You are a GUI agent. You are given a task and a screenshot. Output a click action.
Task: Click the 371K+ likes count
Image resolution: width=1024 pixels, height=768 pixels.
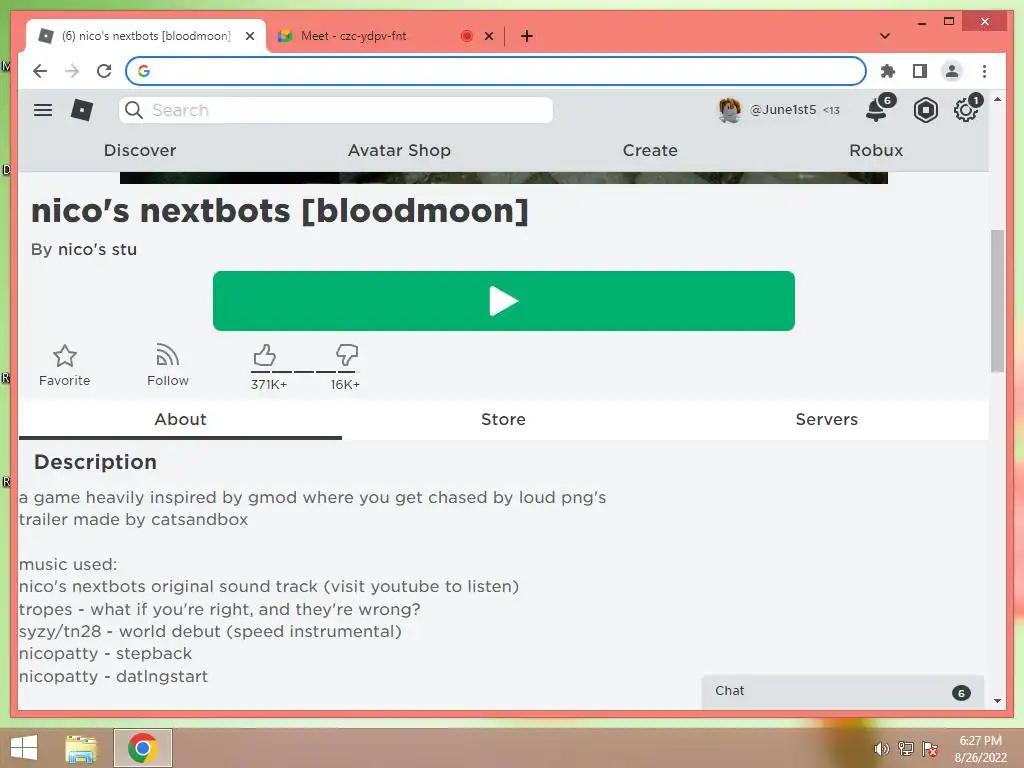(x=268, y=385)
